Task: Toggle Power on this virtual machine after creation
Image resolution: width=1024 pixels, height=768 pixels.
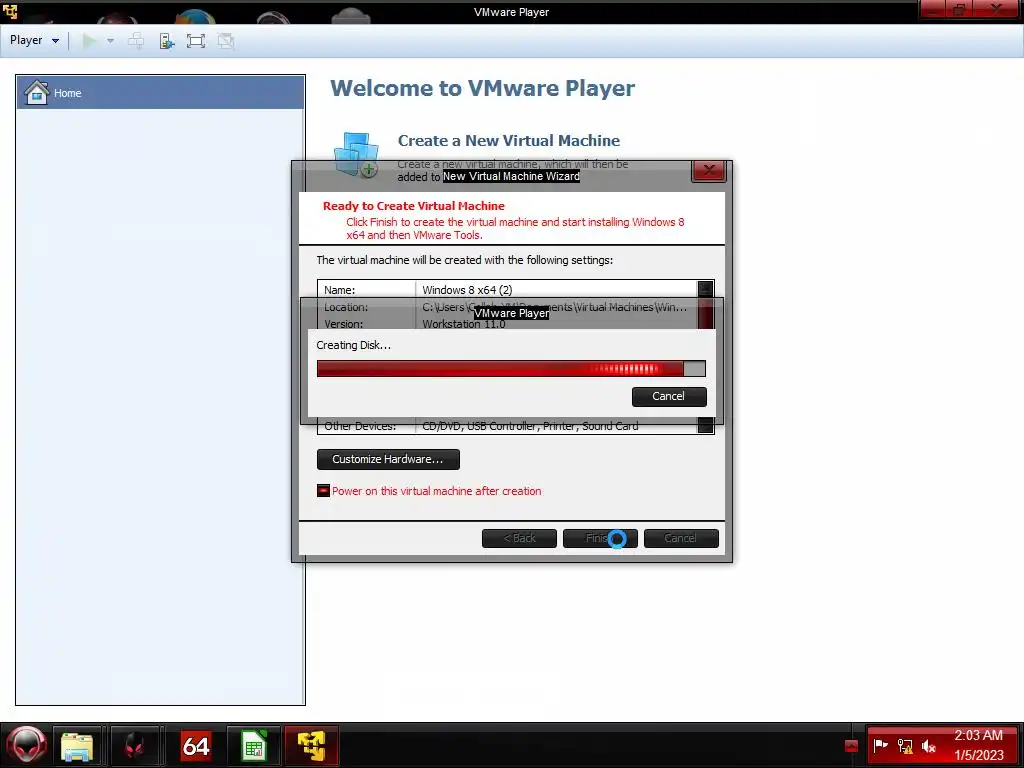Action: 323,490
